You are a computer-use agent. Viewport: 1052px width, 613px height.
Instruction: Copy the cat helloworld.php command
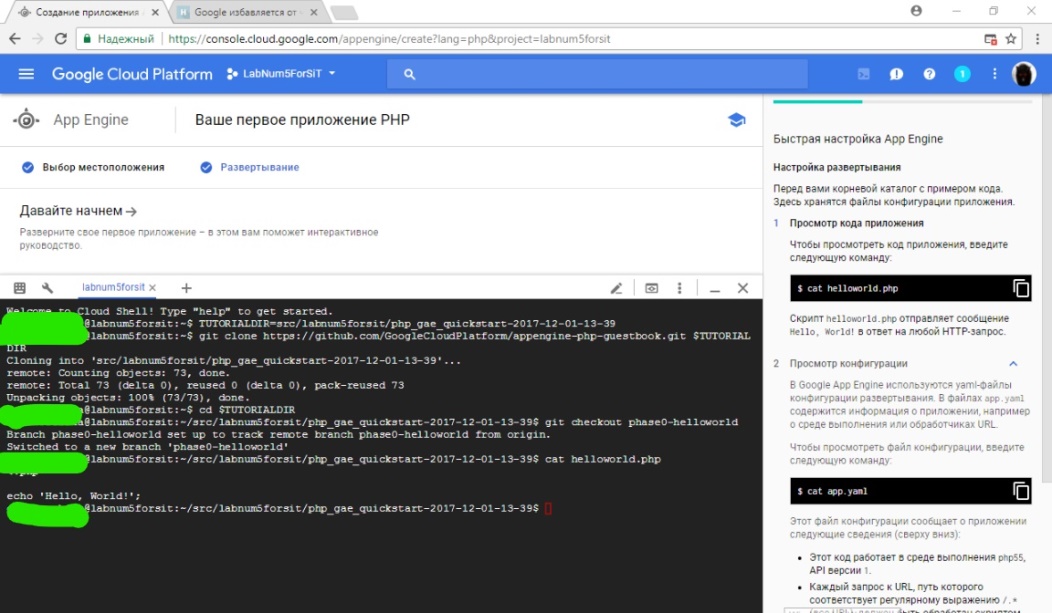(x=1020, y=288)
